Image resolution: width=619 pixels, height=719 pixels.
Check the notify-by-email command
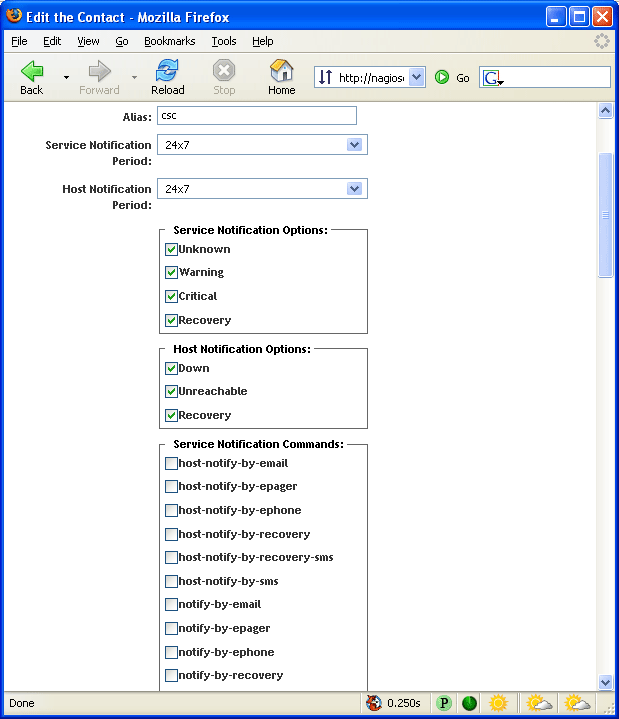tap(171, 604)
